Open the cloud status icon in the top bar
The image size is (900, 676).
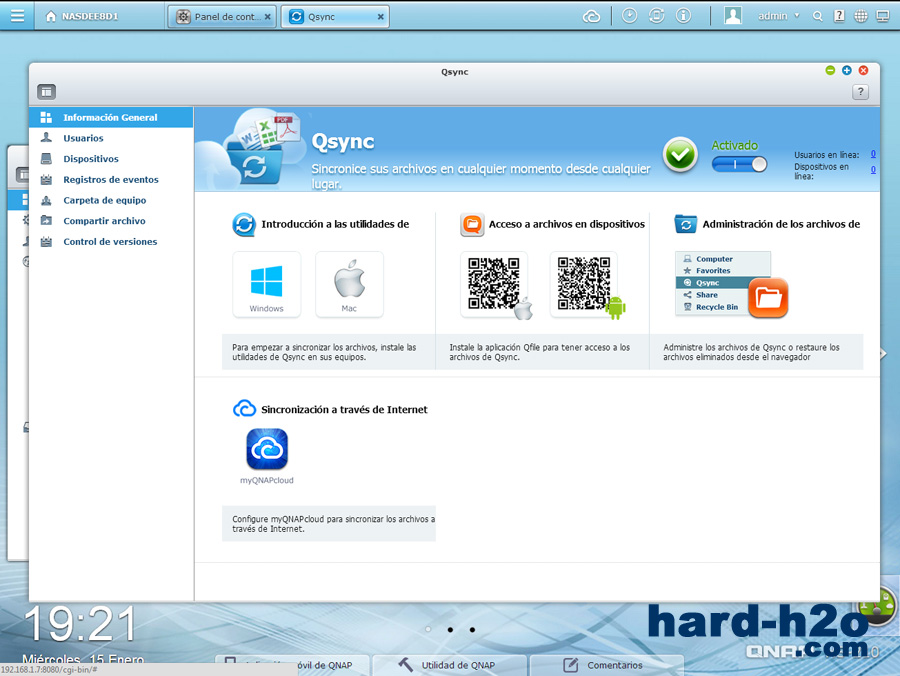coord(591,17)
